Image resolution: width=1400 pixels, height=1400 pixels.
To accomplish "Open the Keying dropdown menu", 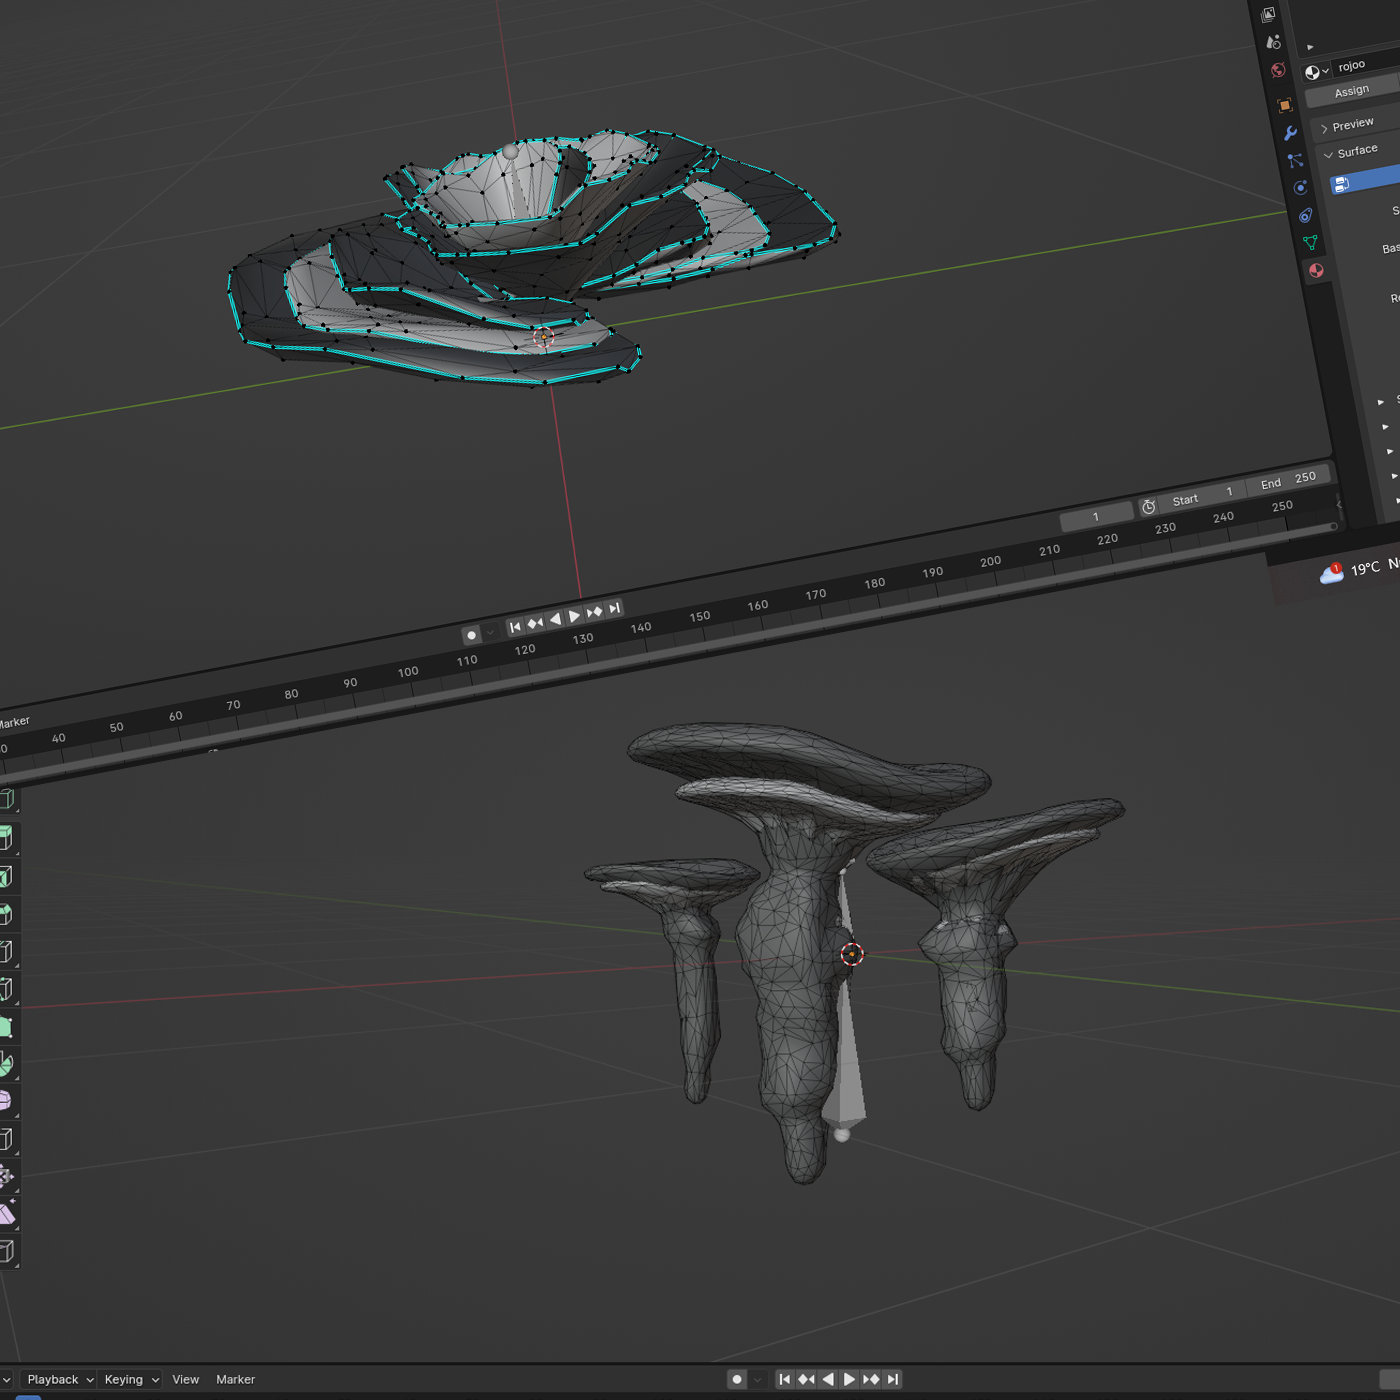I will tap(130, 1379).
